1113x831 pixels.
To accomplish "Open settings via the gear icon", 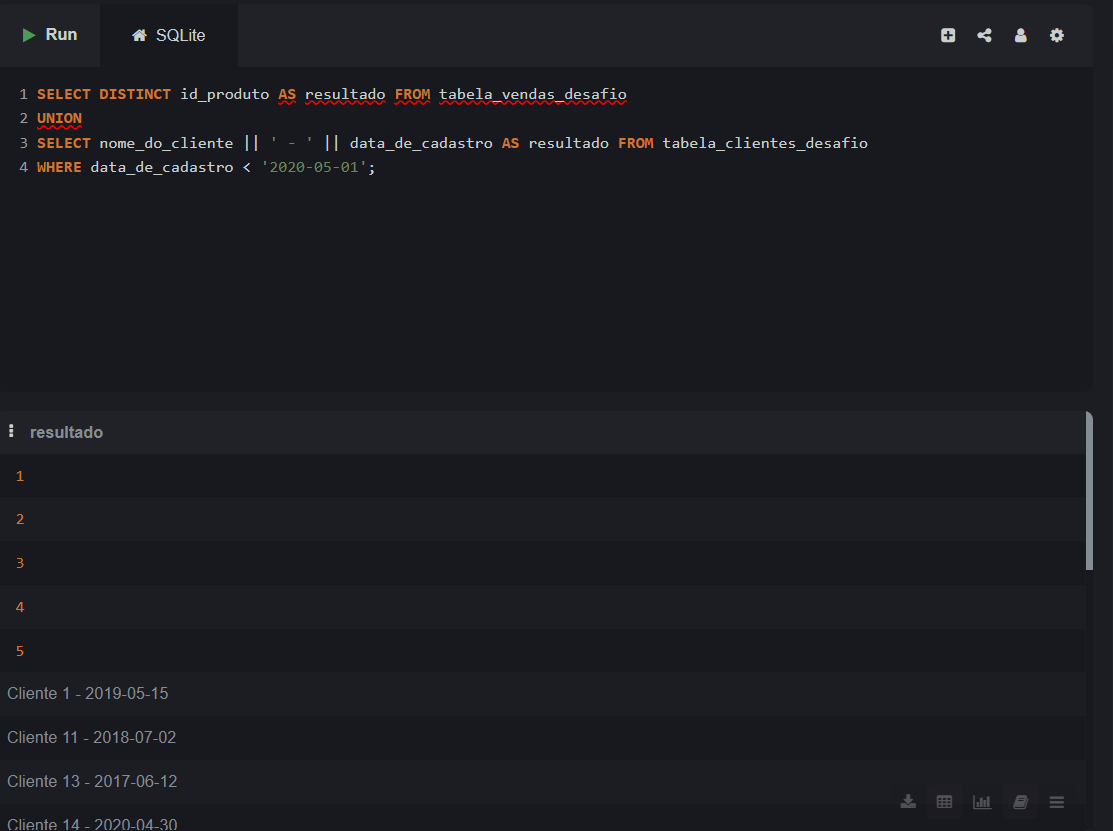I will (x=1056, y=35).
